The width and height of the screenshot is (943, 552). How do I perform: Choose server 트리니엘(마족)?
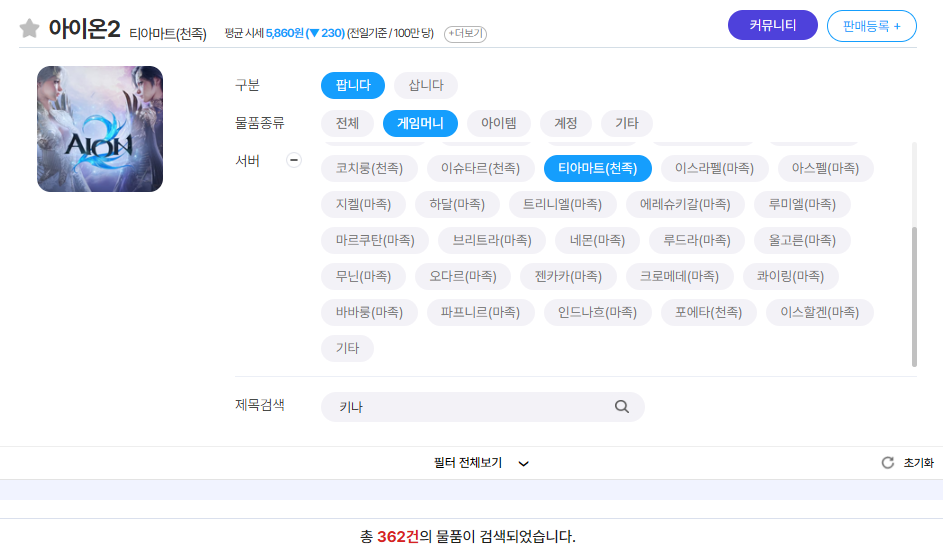tap(562, 204)
